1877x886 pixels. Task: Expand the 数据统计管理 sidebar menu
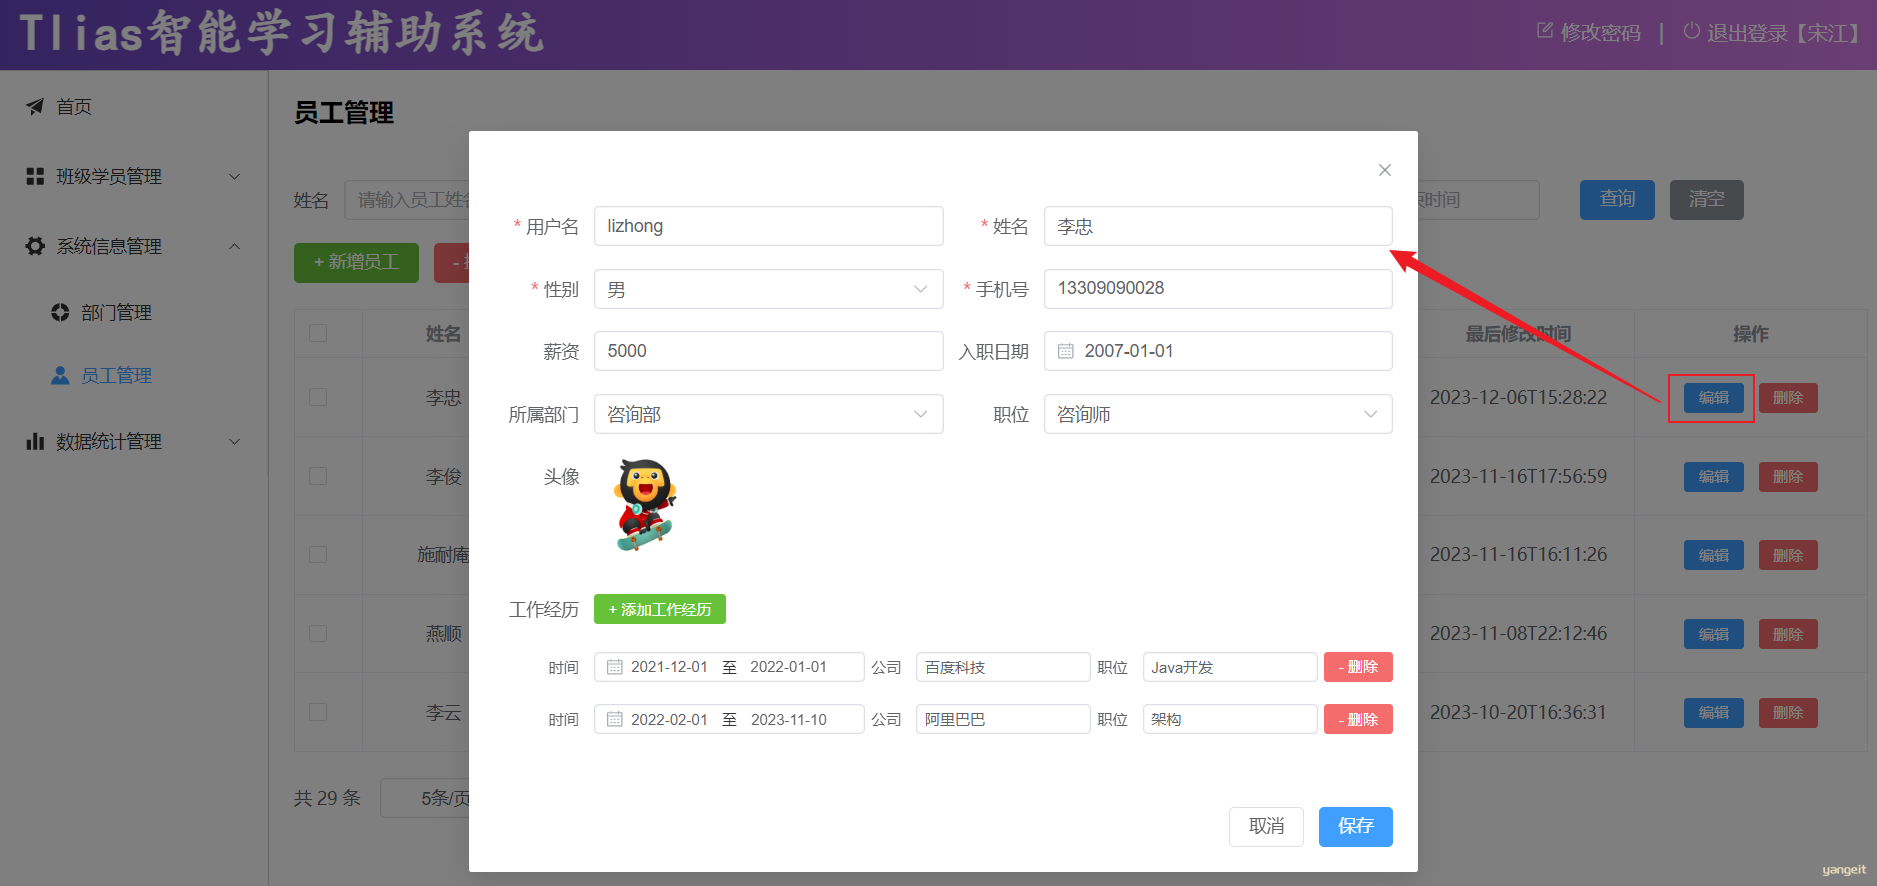click(x=134, y=441)
